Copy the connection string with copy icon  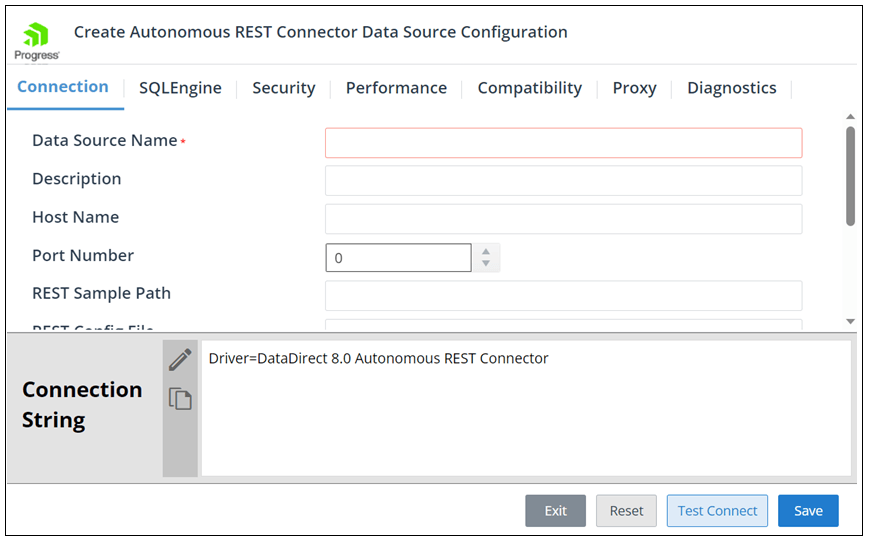click(180, 399)
